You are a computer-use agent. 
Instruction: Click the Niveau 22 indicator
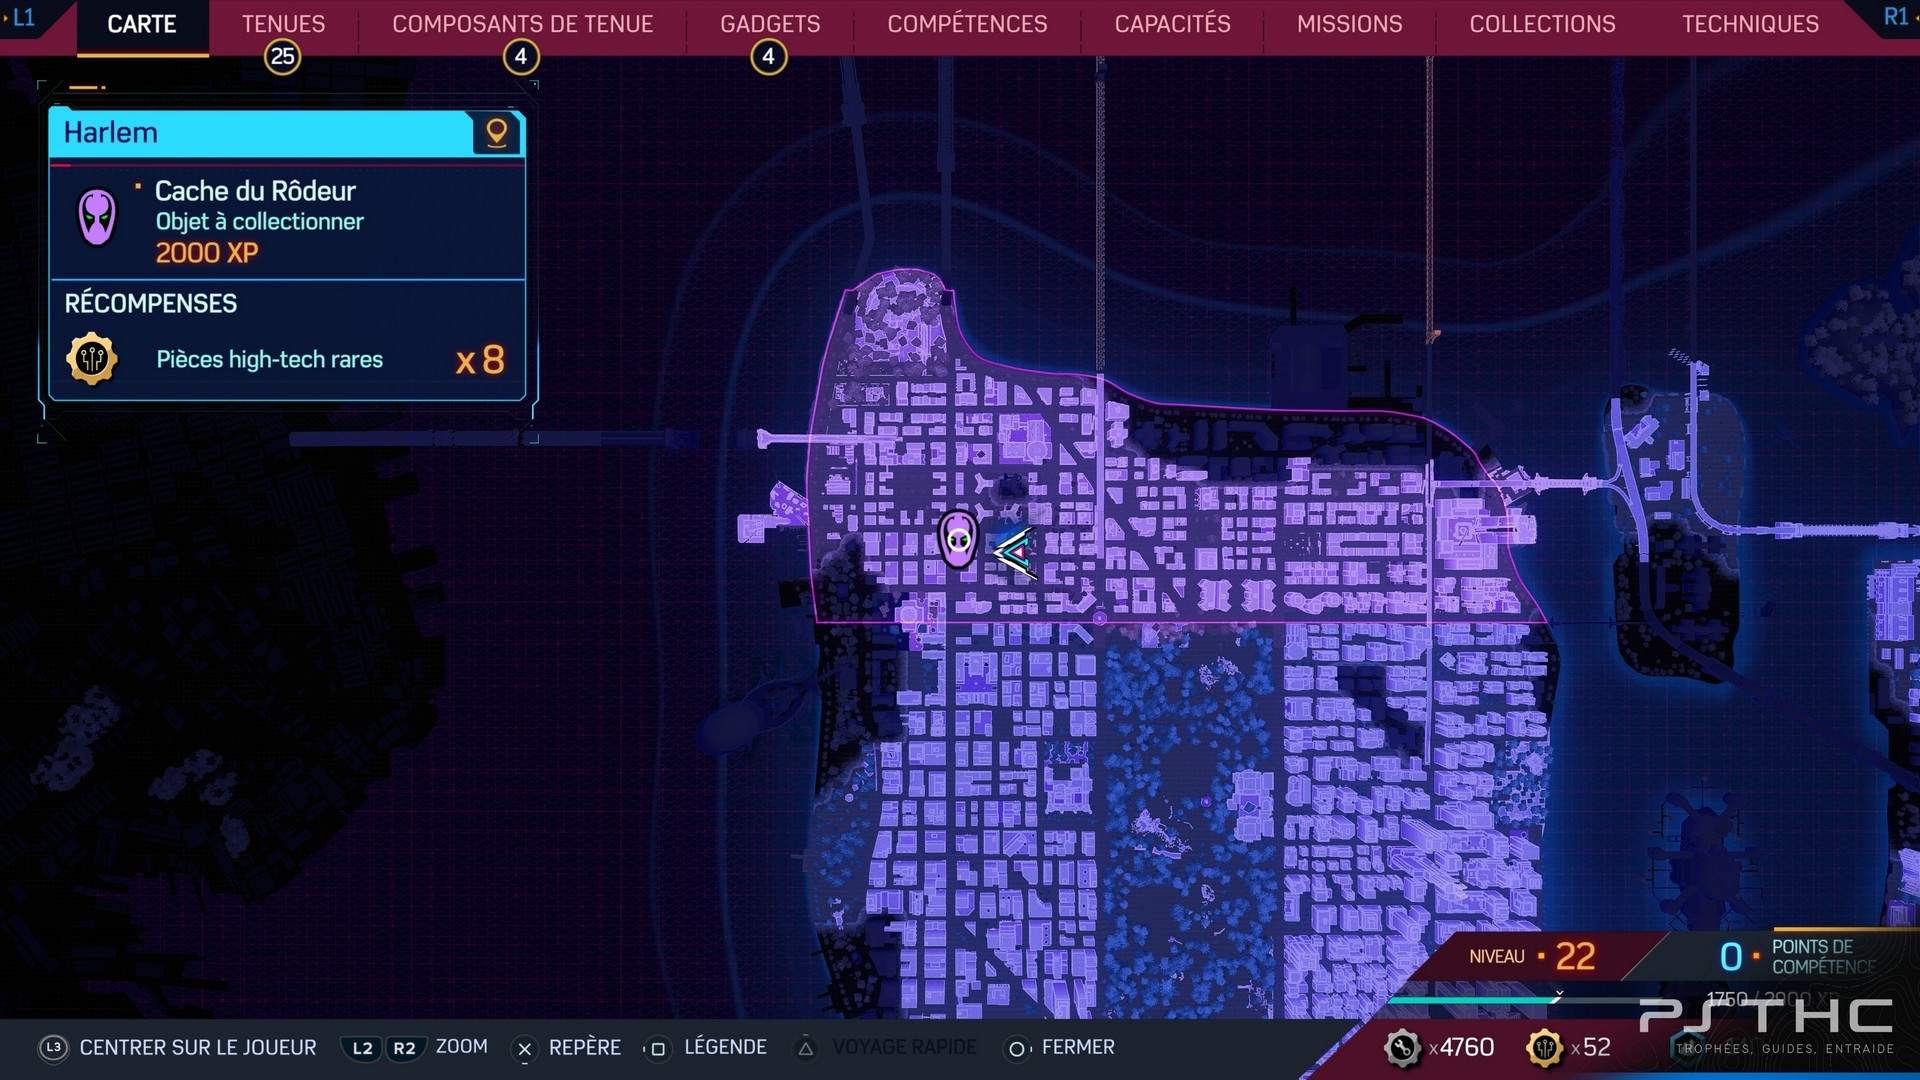point(1532,957)
